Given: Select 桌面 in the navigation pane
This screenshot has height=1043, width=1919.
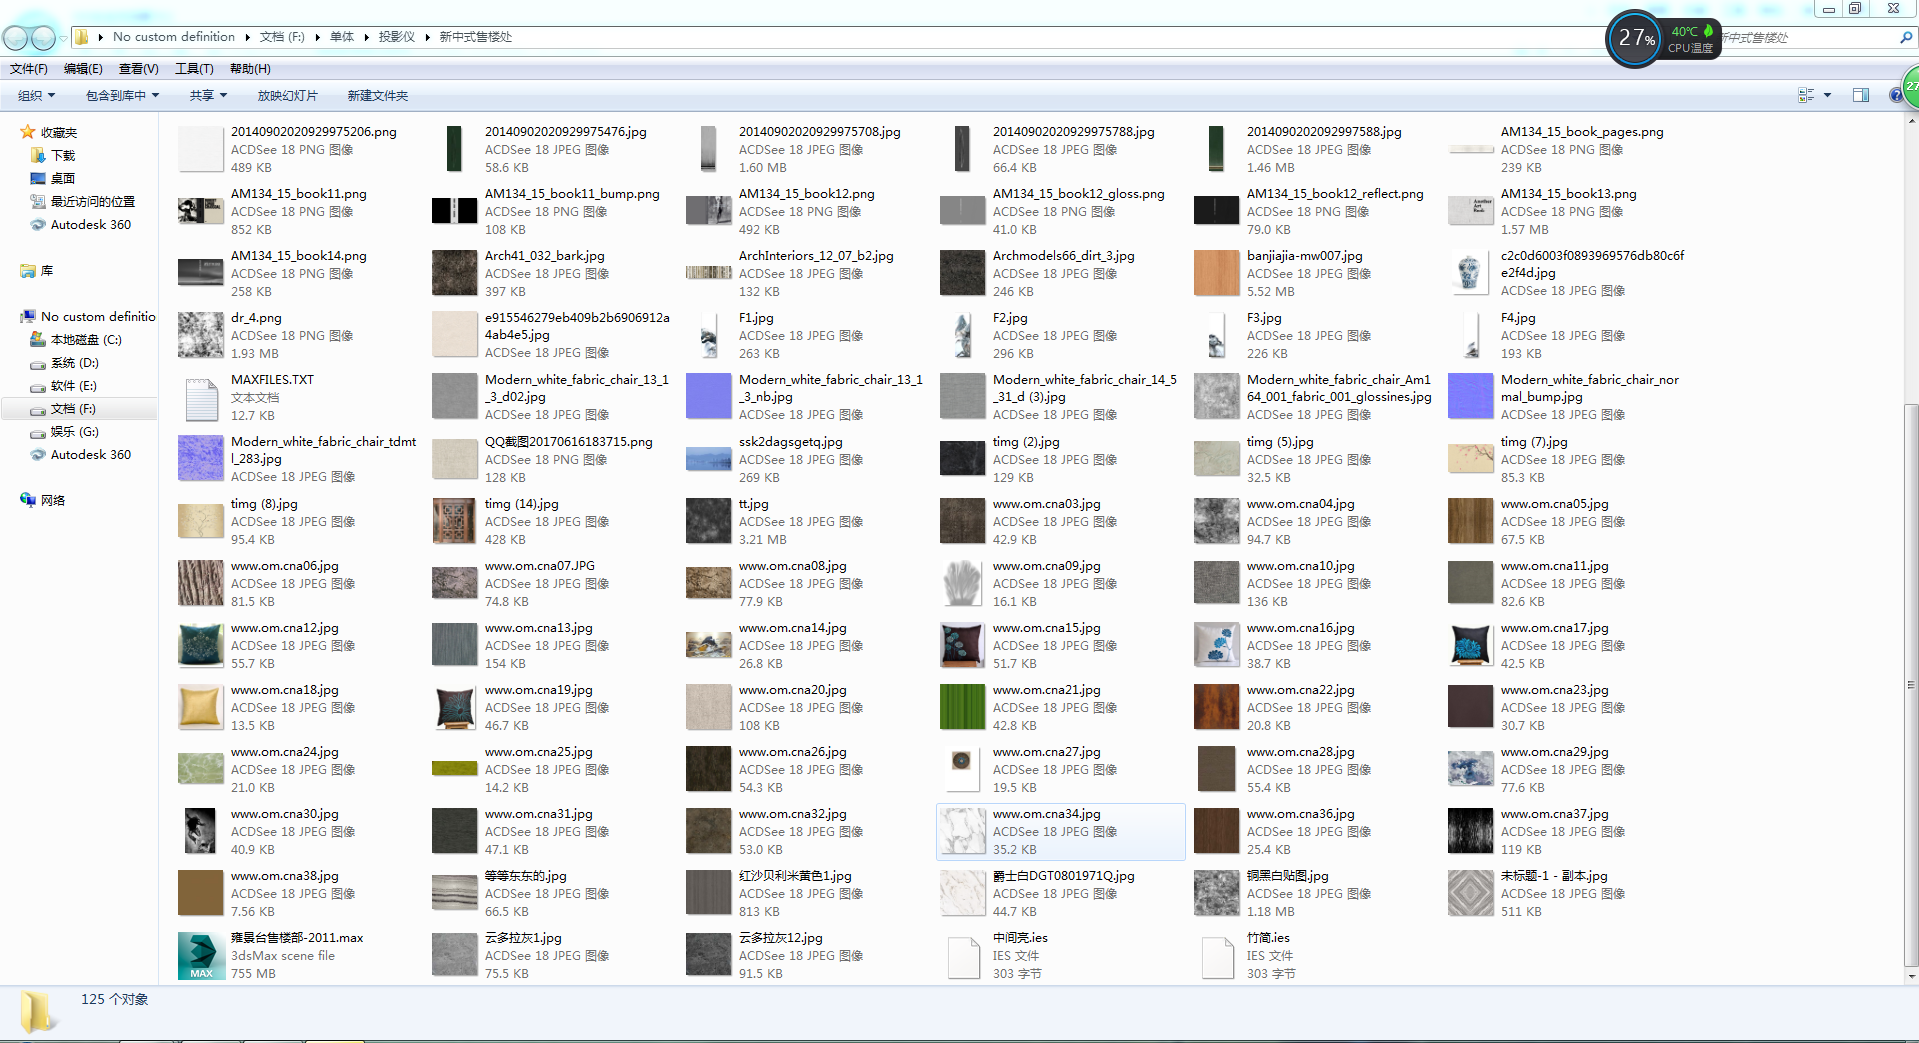Looking at the screenshot, I should [x=63, y=179].
